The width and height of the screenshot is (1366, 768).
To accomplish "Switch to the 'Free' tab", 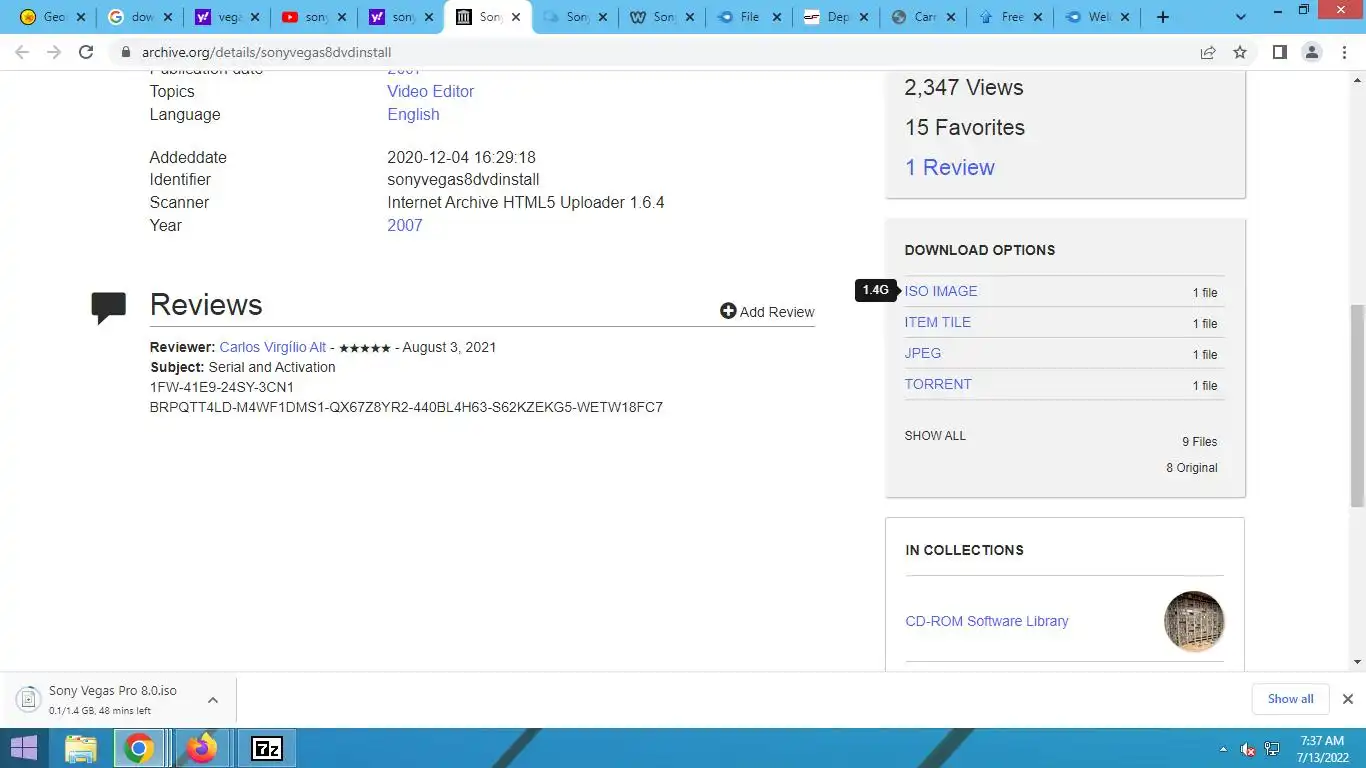I will [1010, 17].
